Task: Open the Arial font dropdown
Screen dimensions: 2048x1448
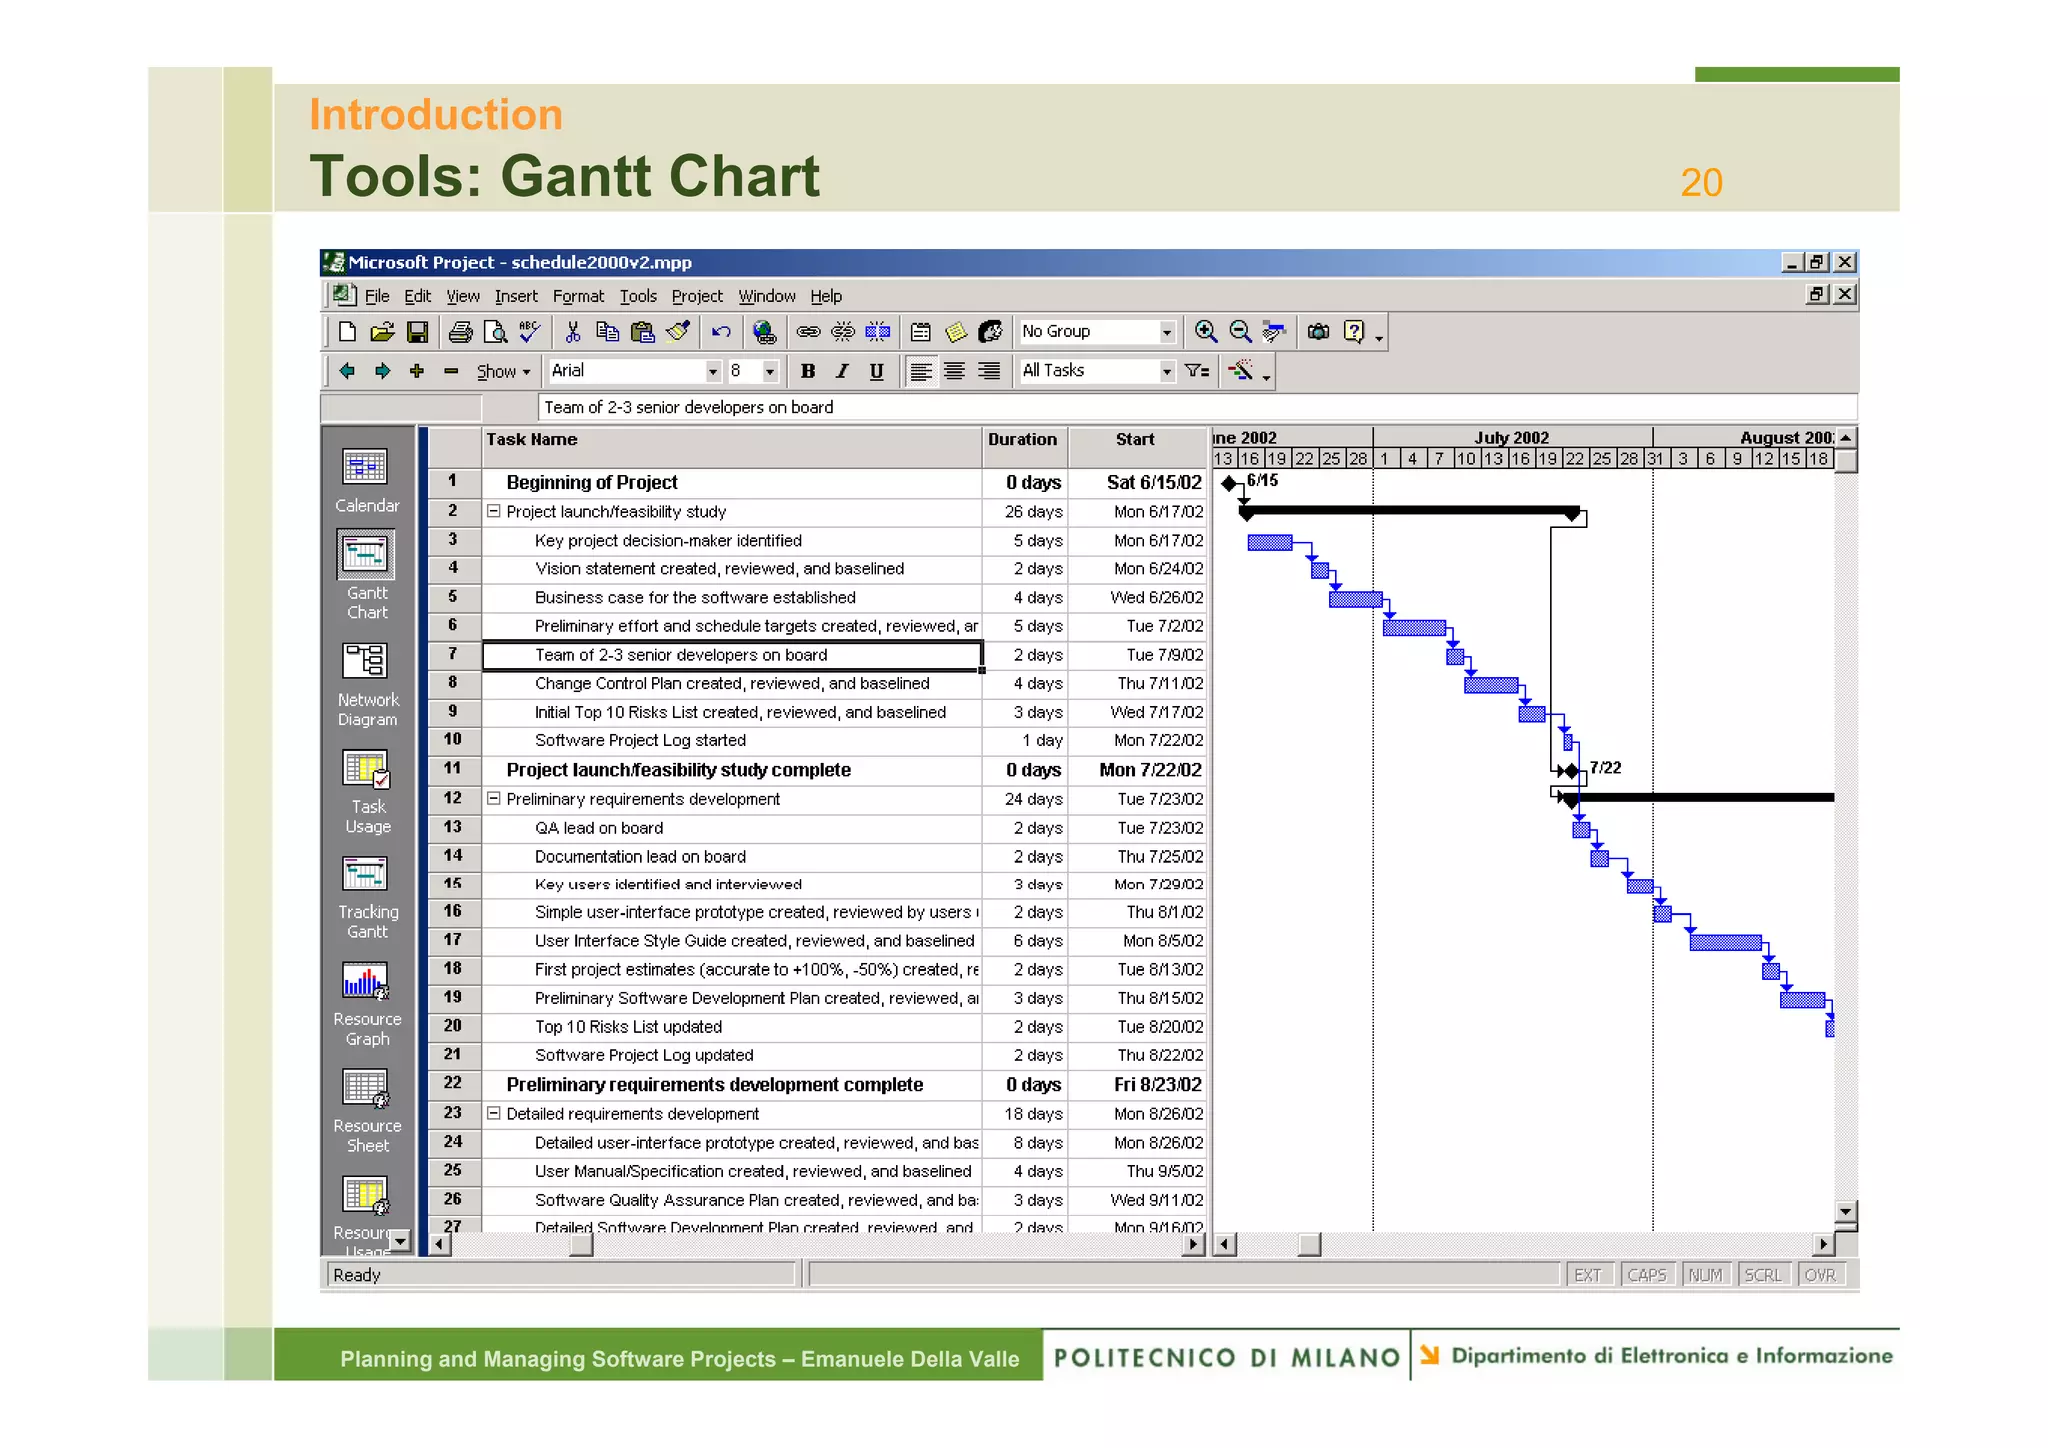Action: pyautogui.click(x=713, y=371)
